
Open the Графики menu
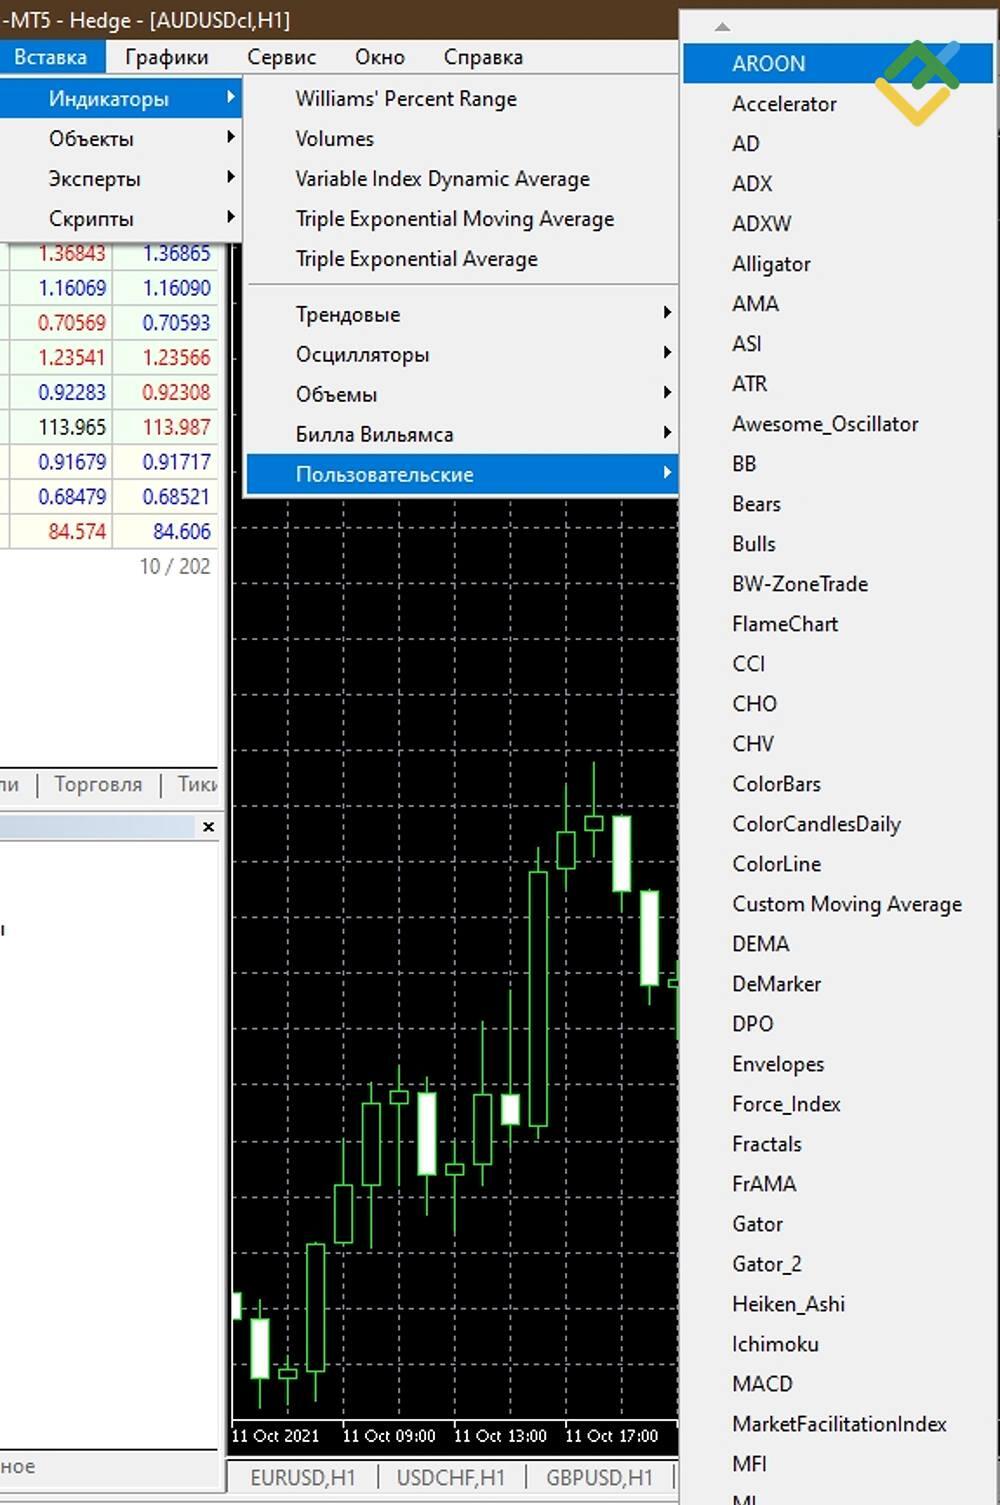click(167, 57)
